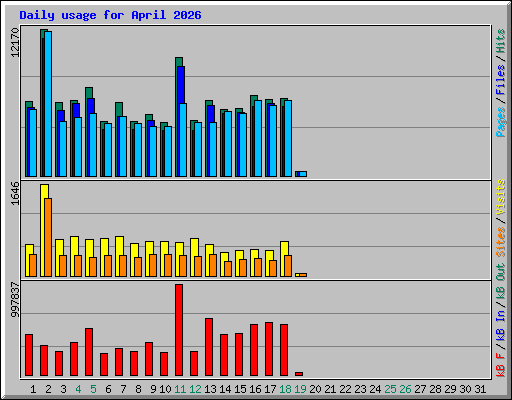This screenshot has width=512, height=400.
Task: Click the 'kB F' legend label
Action: 500,365
